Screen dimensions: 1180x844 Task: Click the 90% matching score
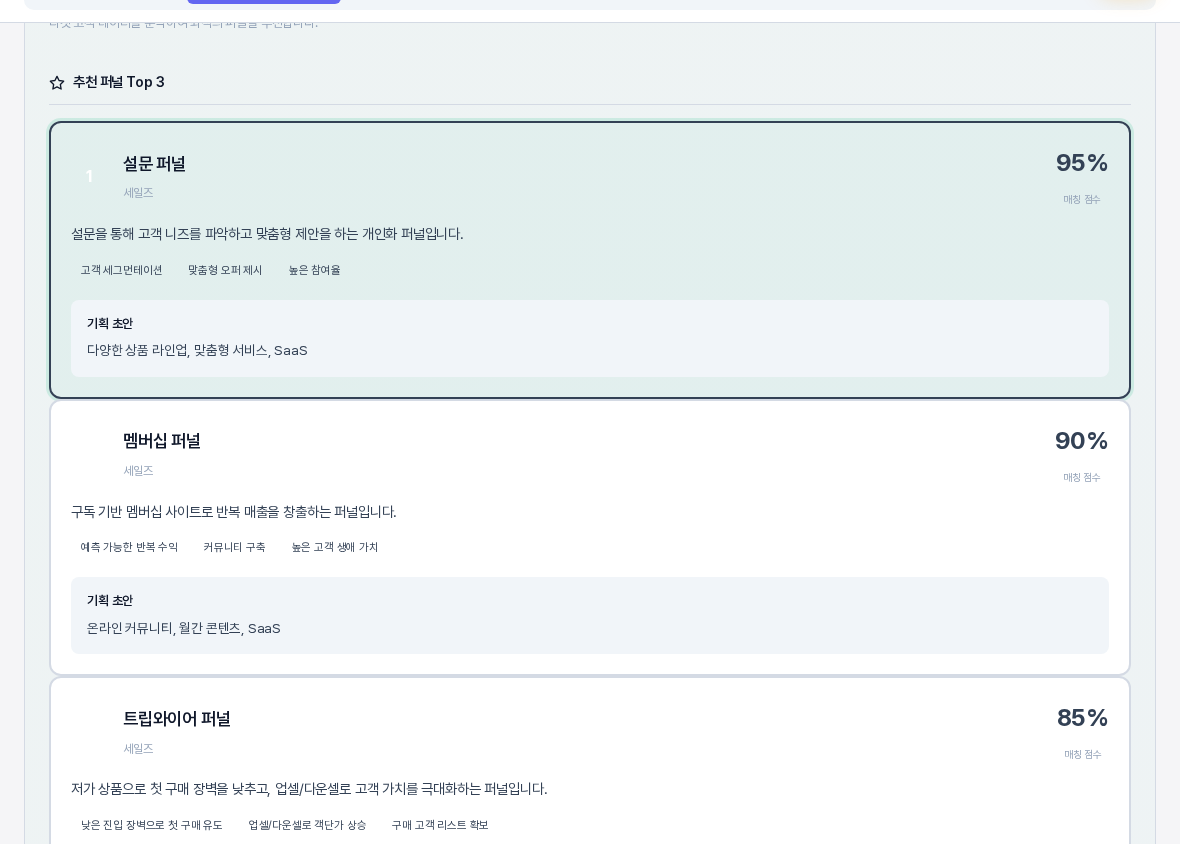pos(1081,441)
